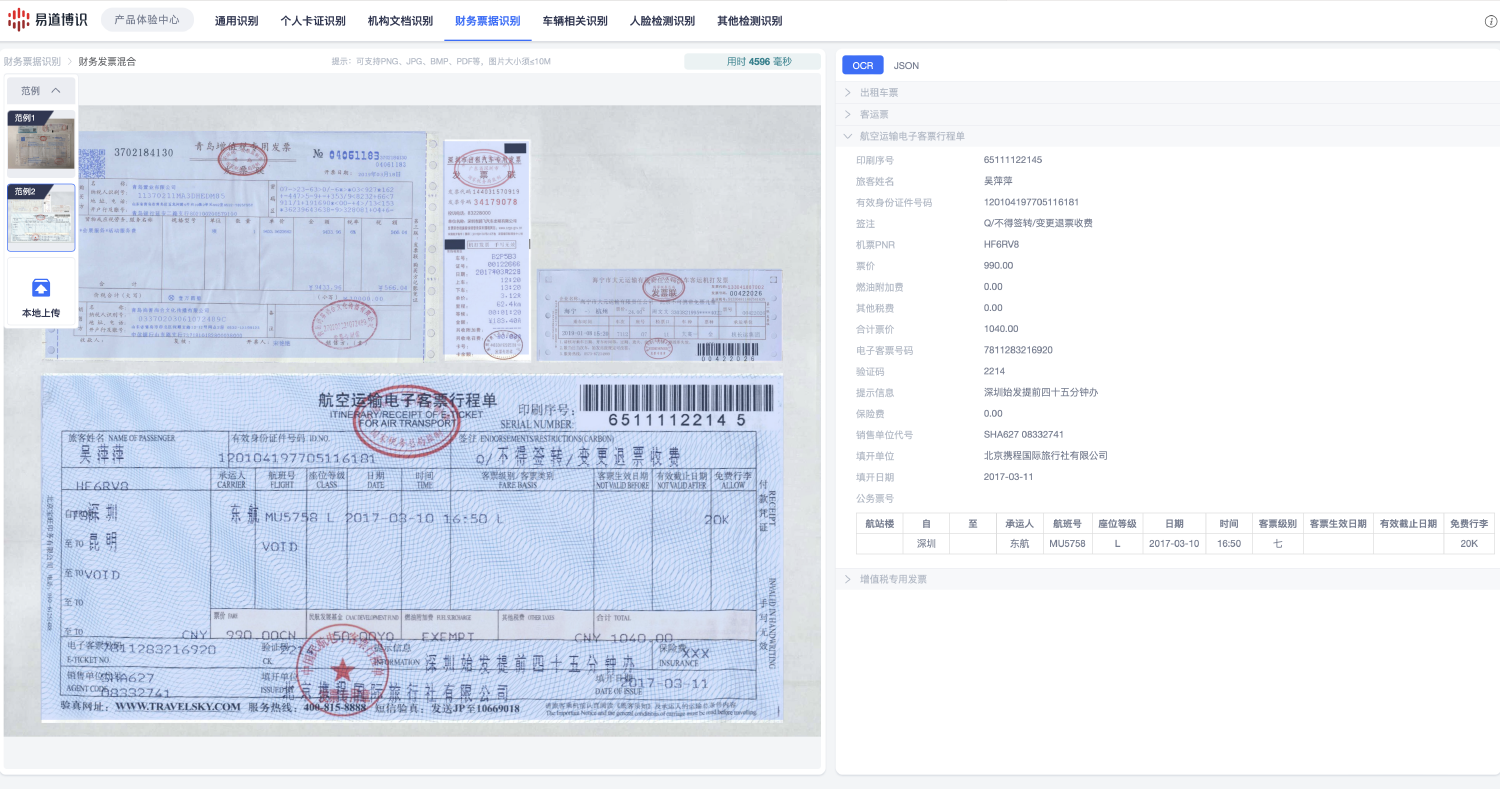Screen dimensions: 1500x789
Task: Click the local upload cloud icon
Action: (x=41, y=288)
